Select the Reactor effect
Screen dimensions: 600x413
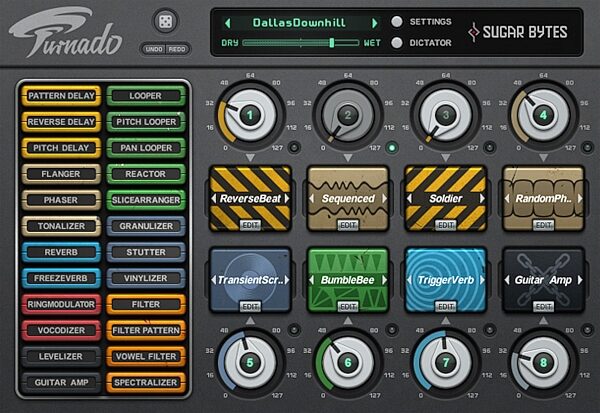pyautogui.click(x=146, y=174)
